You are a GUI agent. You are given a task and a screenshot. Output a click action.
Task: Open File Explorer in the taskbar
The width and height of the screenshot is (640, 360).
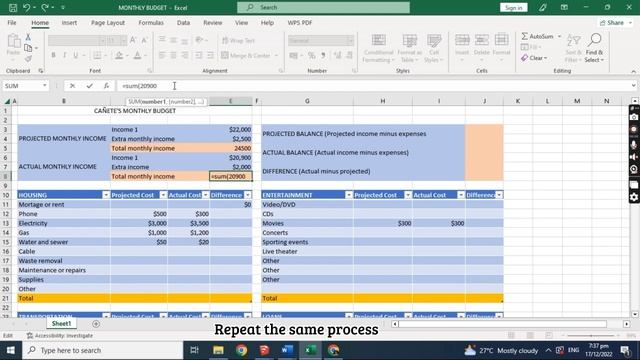click(218, 350)
